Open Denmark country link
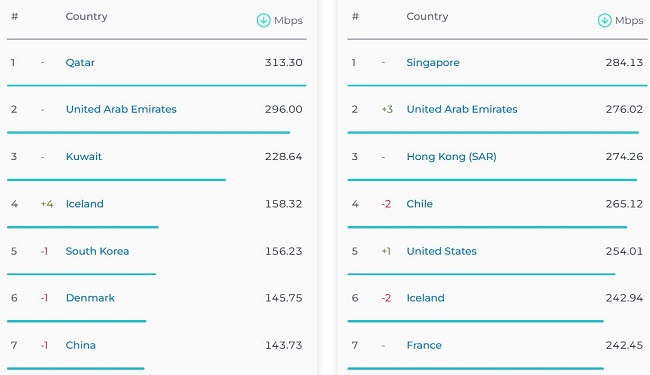 point(90,298)
